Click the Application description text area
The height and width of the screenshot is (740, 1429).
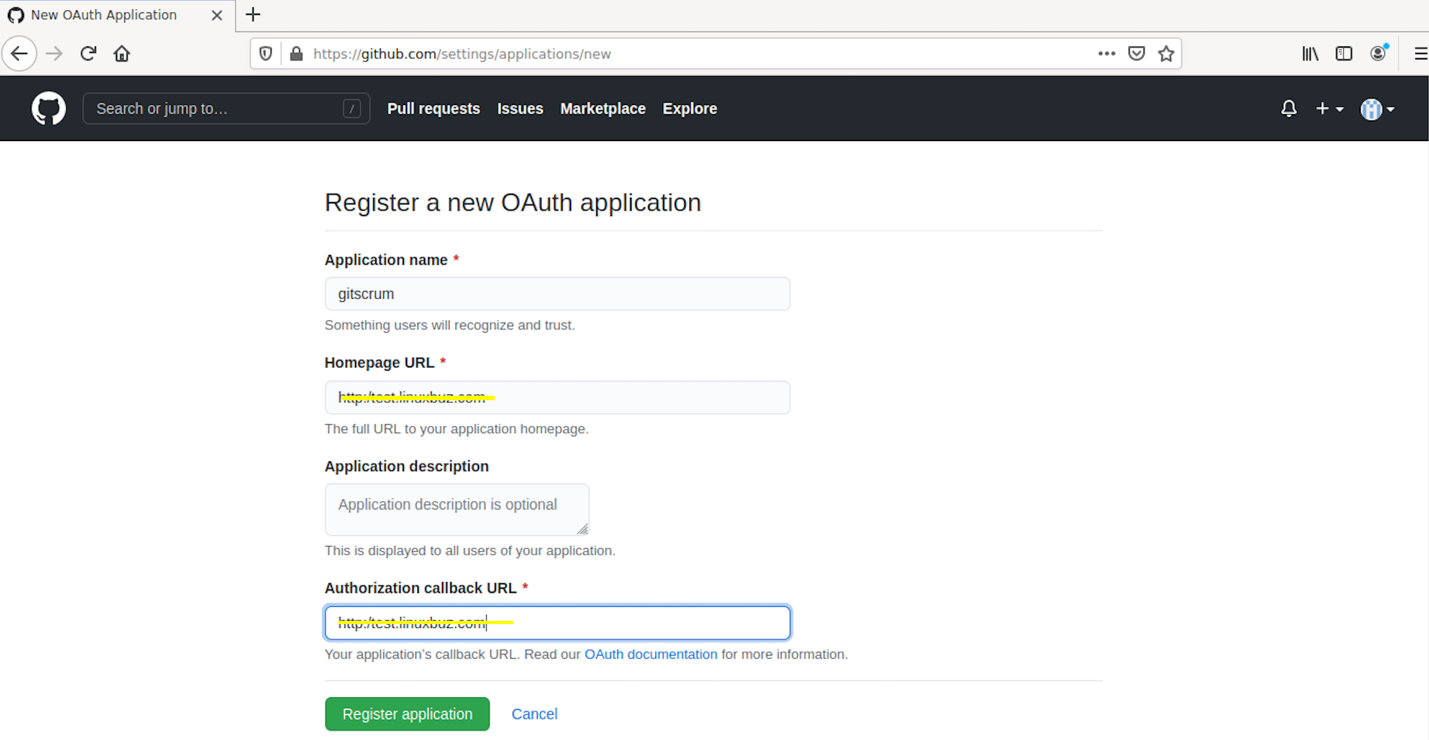tap(457, 510)
